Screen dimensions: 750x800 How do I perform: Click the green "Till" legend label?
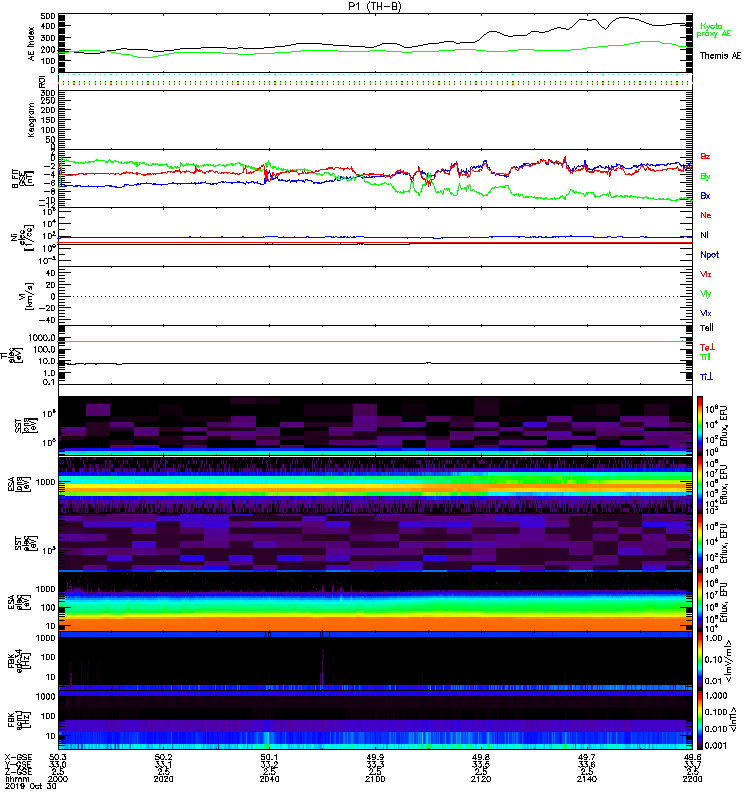[x=705, y=357]
